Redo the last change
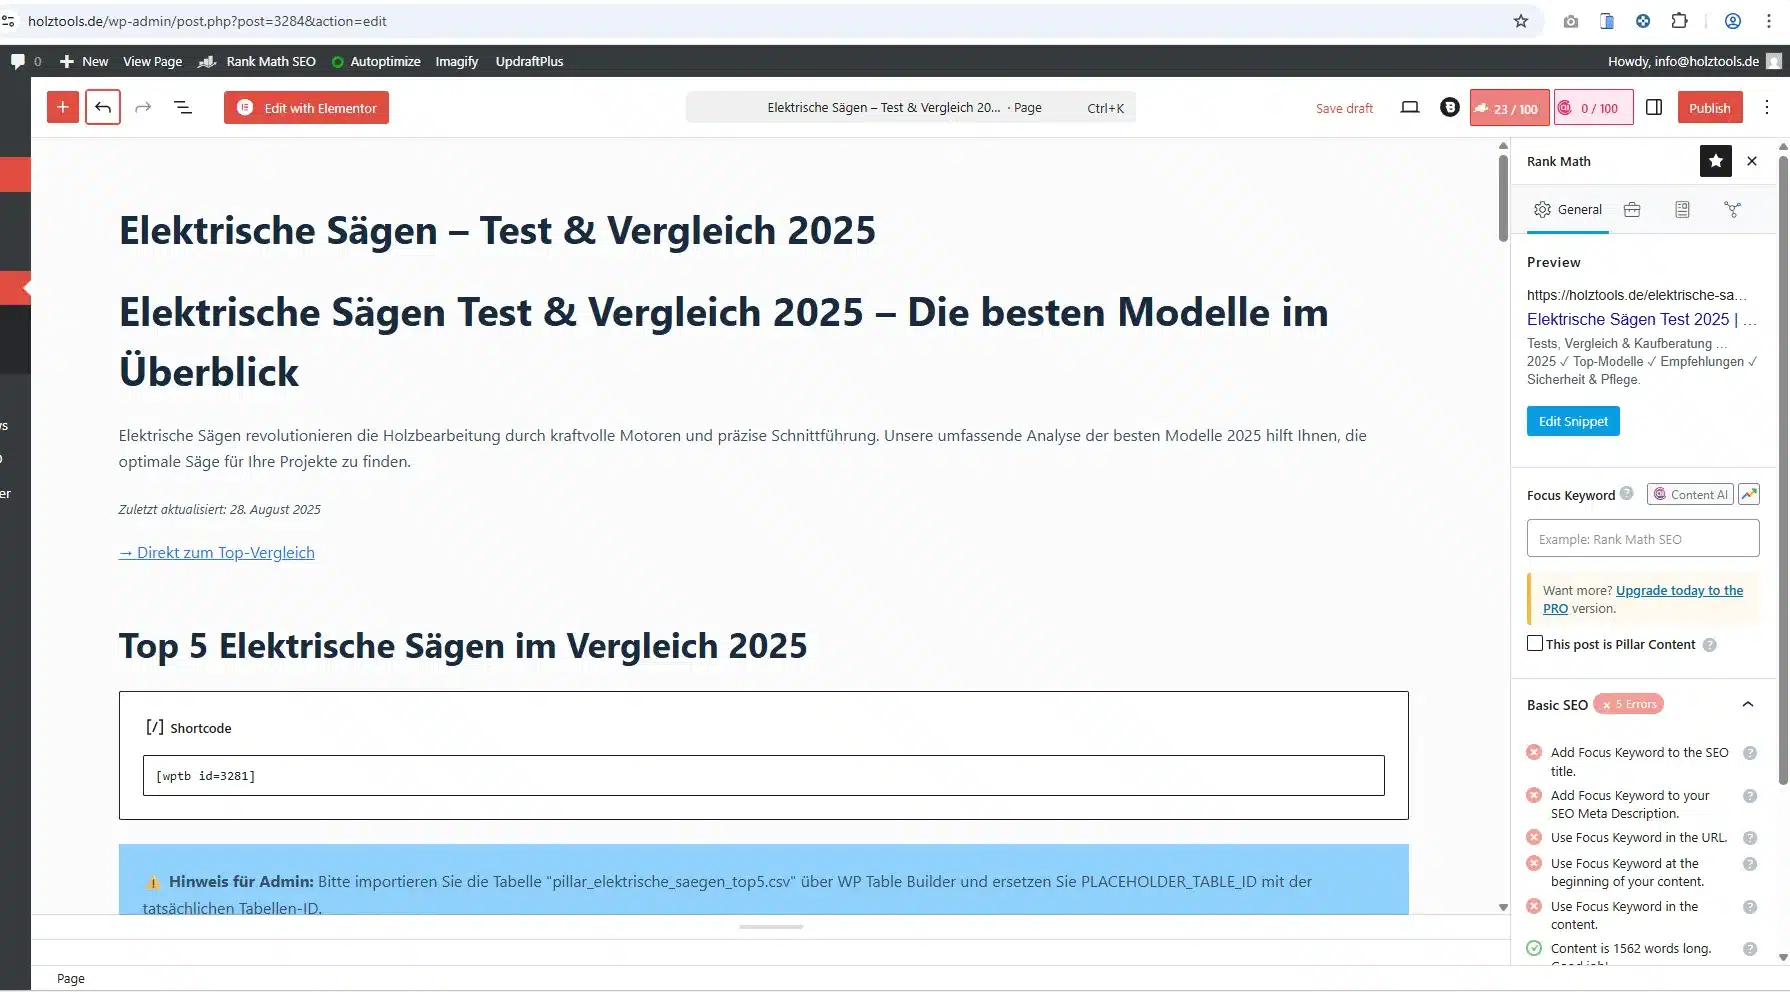The image size is (1790, 992). click(143, 107)
